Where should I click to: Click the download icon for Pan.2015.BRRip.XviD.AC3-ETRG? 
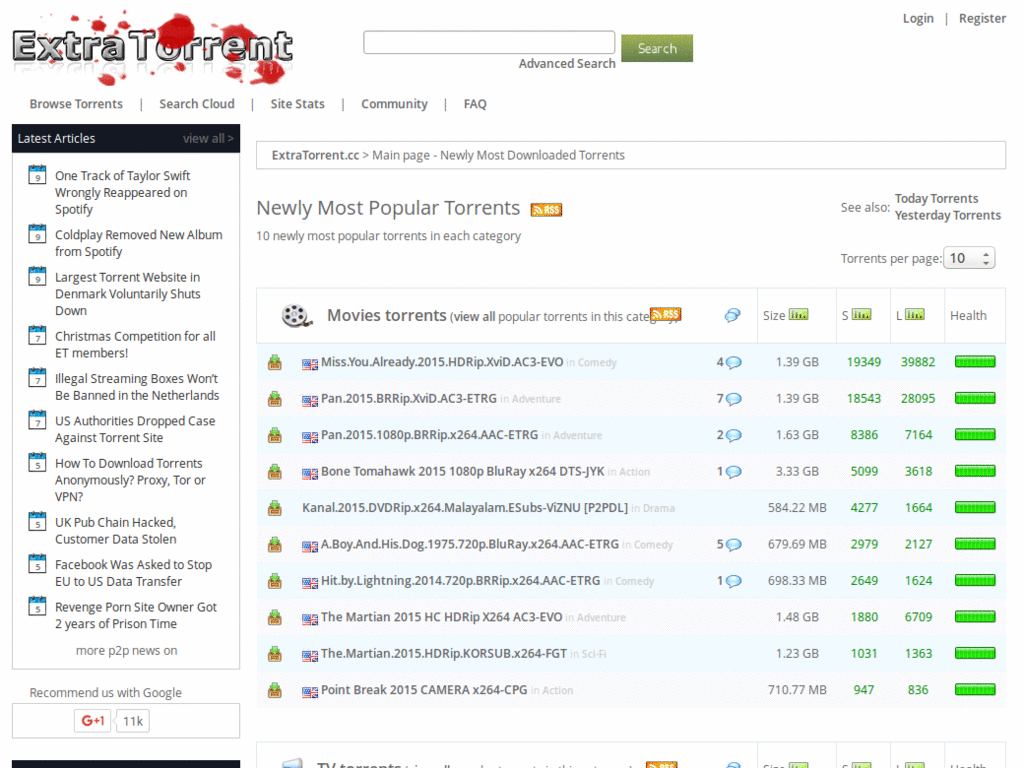[x=274, y=398]
